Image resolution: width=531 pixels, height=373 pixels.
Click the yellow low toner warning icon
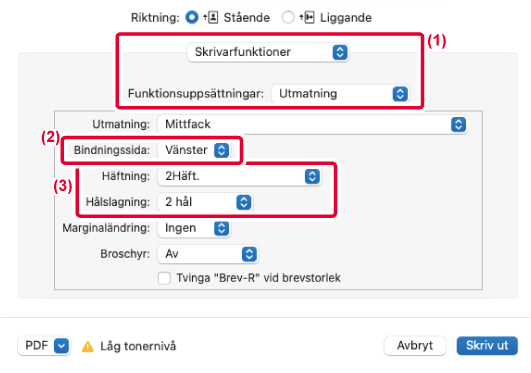coord(88,347)
